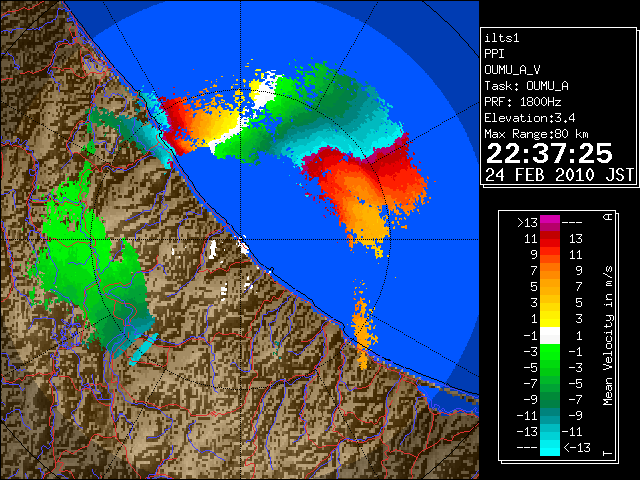Click the 'Max Range:80 km' line
Image resolution: width=640 pixels, height=480 pixels.
coord(536,134)
